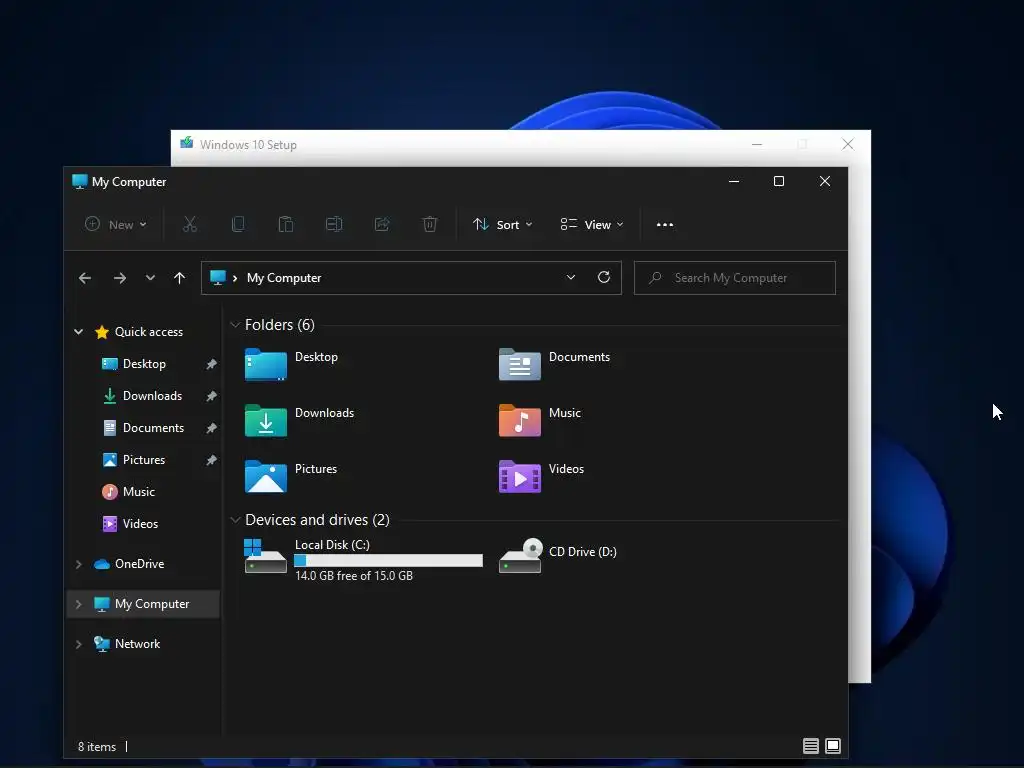Click the Copy icon in toolbar
The height and width of the screenshot is (768, 1024).
click(238, 225)
